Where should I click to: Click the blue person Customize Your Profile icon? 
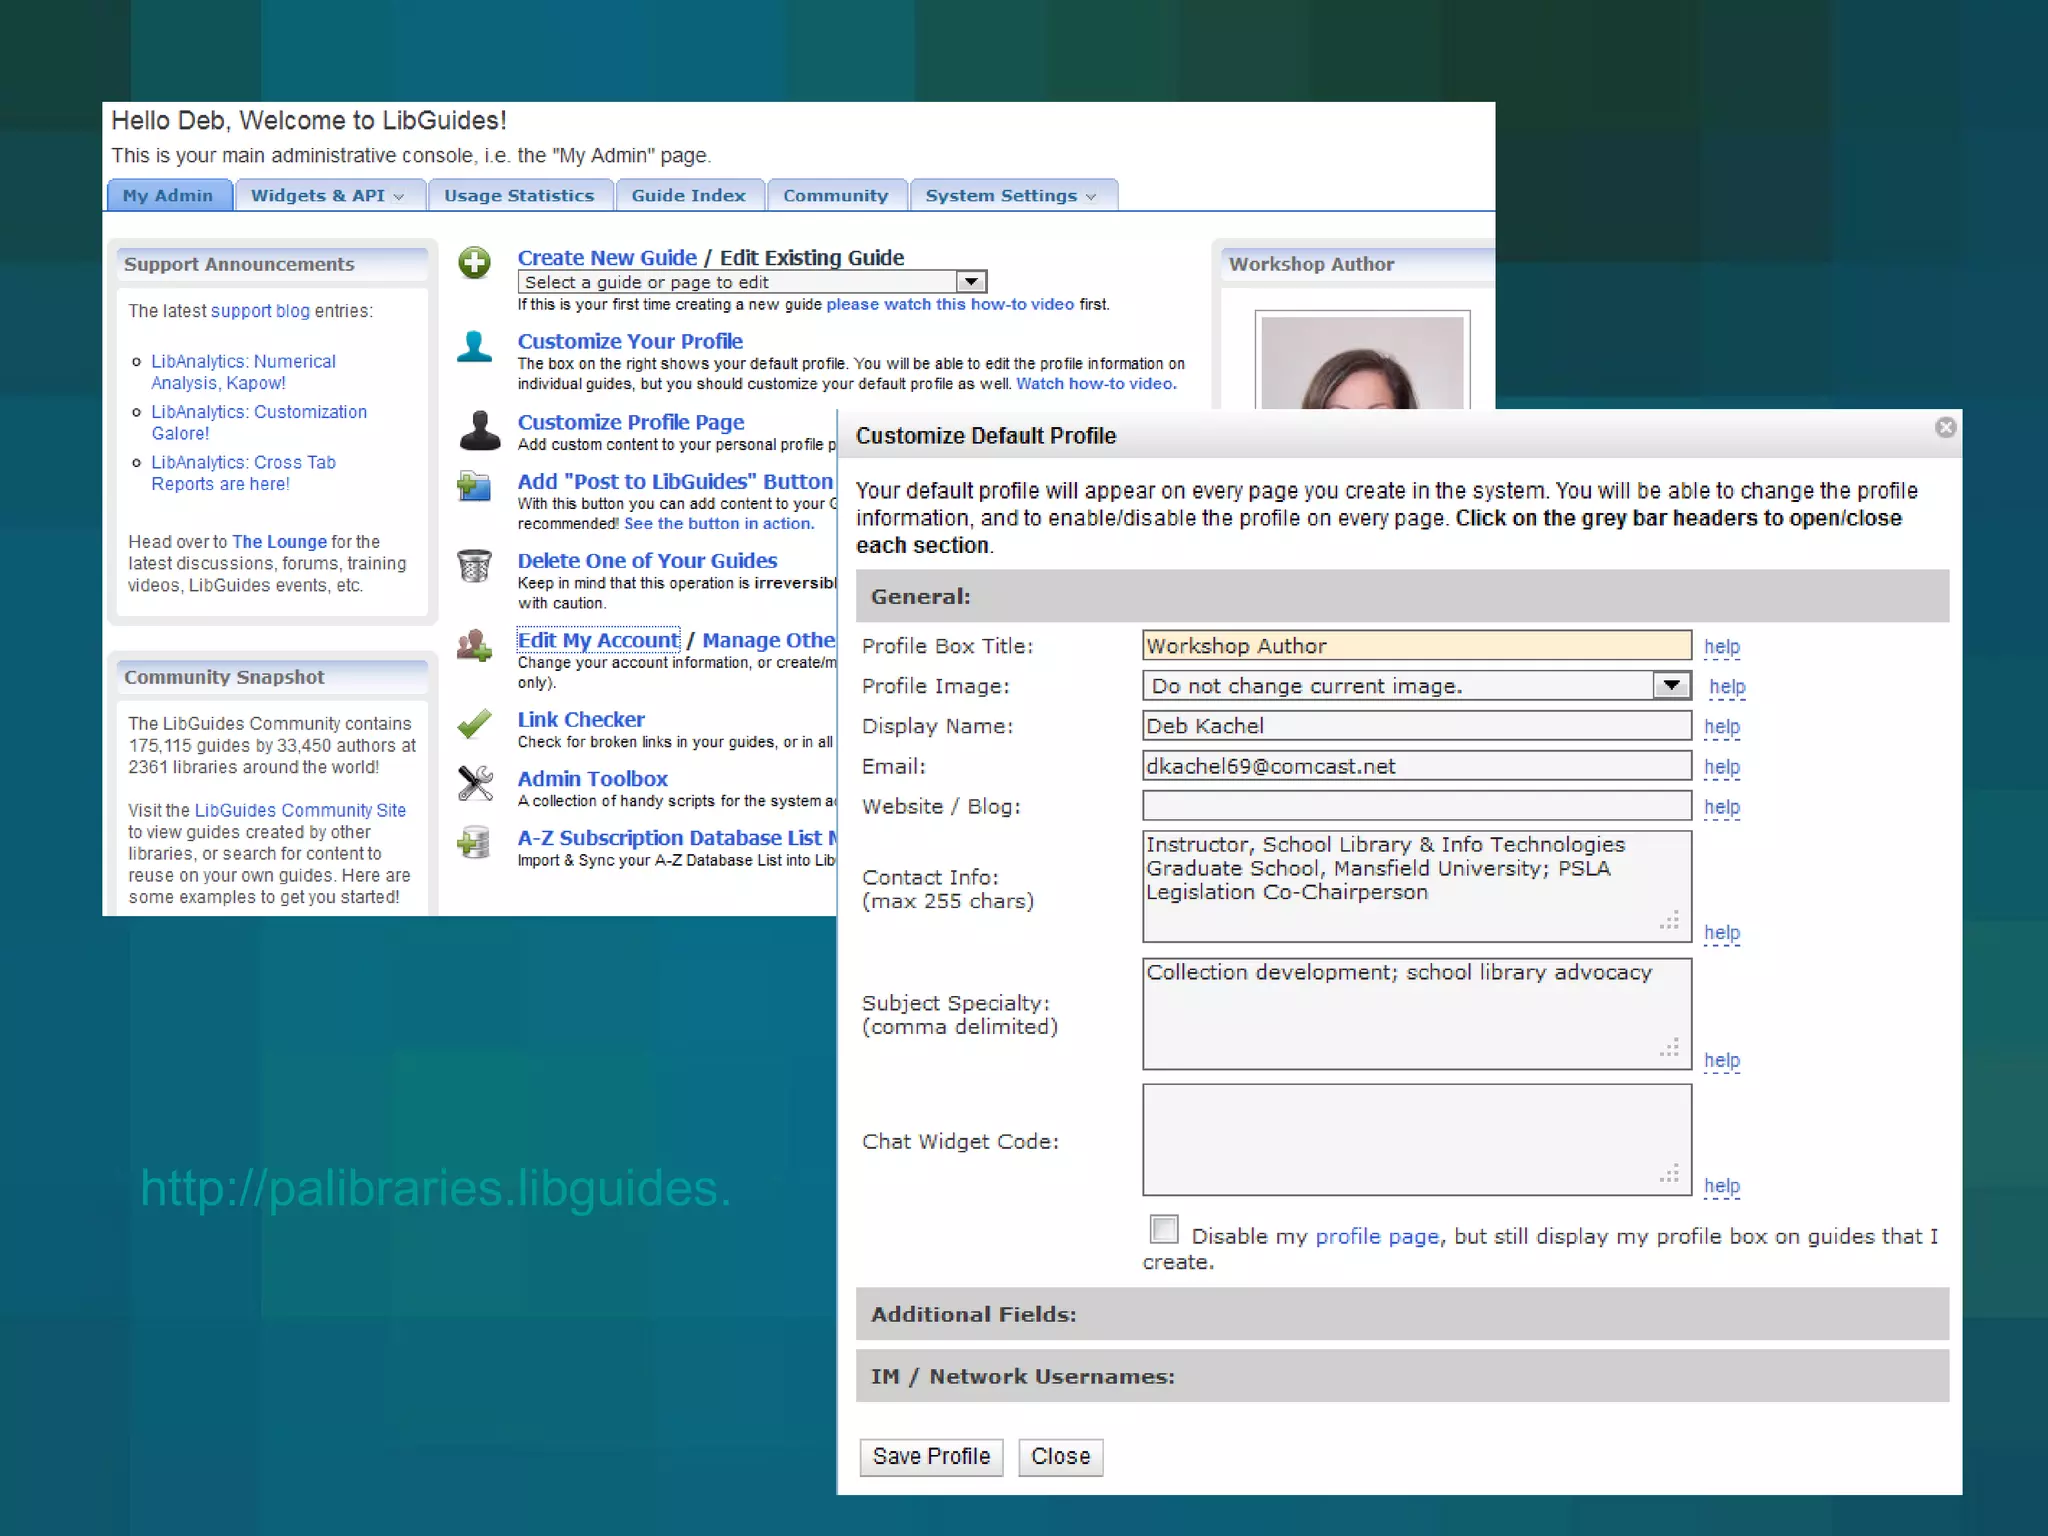(474, 346)
